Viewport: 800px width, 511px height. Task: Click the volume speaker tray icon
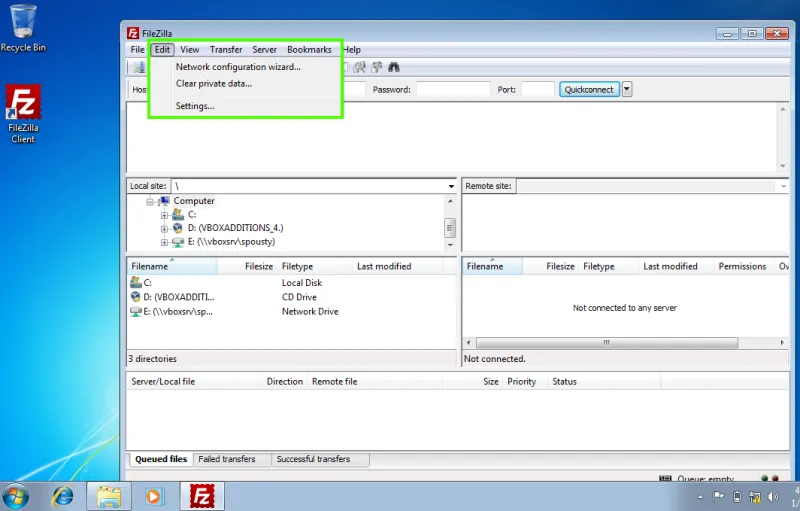[773, 497]
